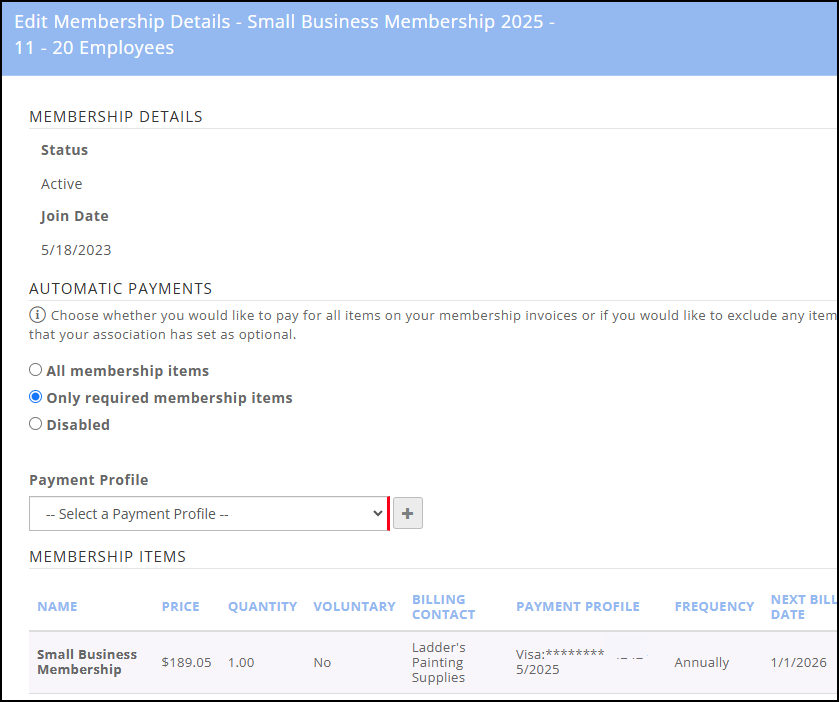The image size is (839, 702).
Task: Click the Frequency column header
Action: pyautogui.click(x=714, y=607)
